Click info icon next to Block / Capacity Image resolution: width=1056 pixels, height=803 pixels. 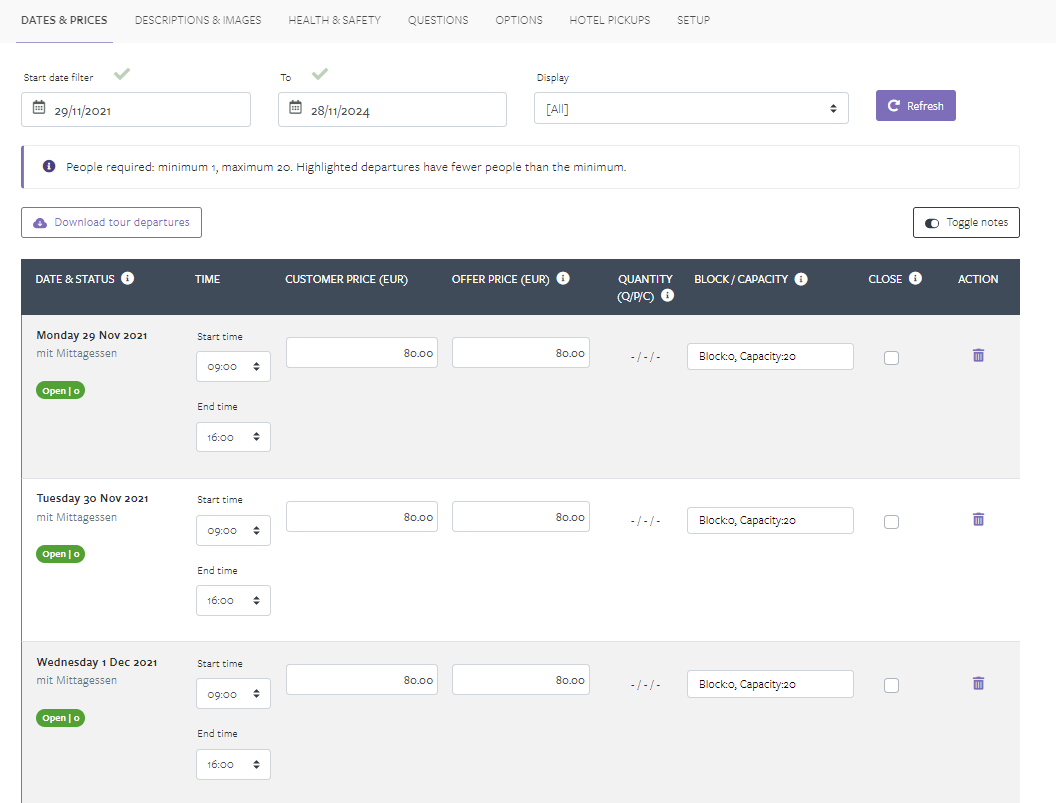[801, 279]
